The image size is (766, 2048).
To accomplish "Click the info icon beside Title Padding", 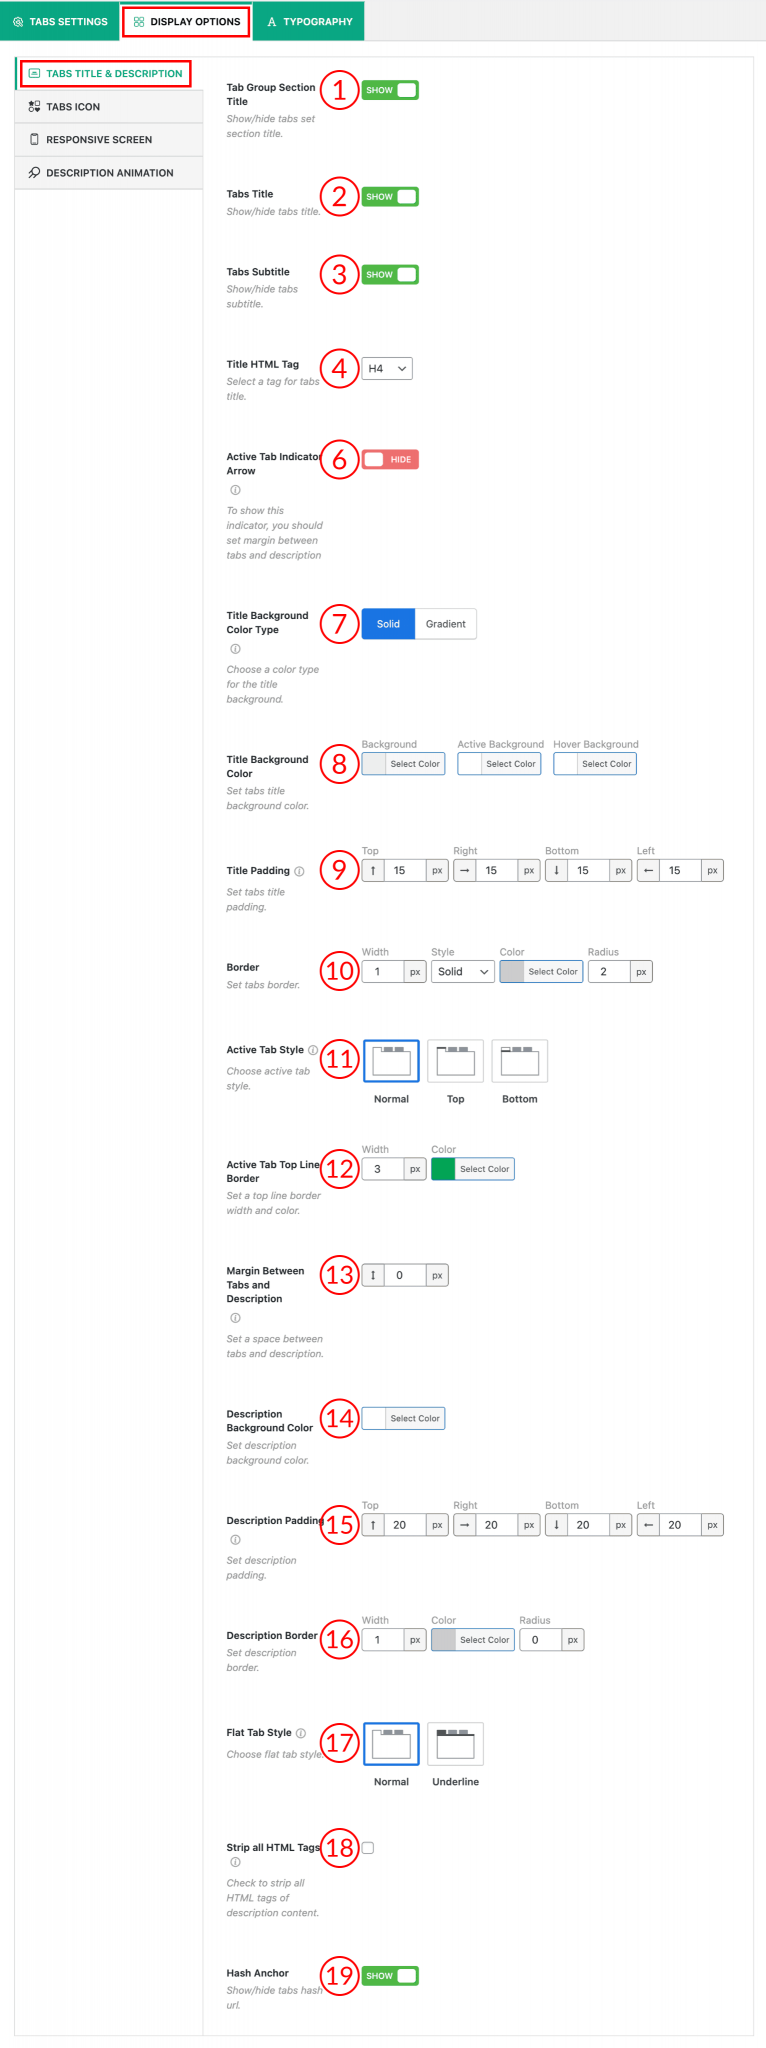I will pyautogui.click(x=301, y=870).
